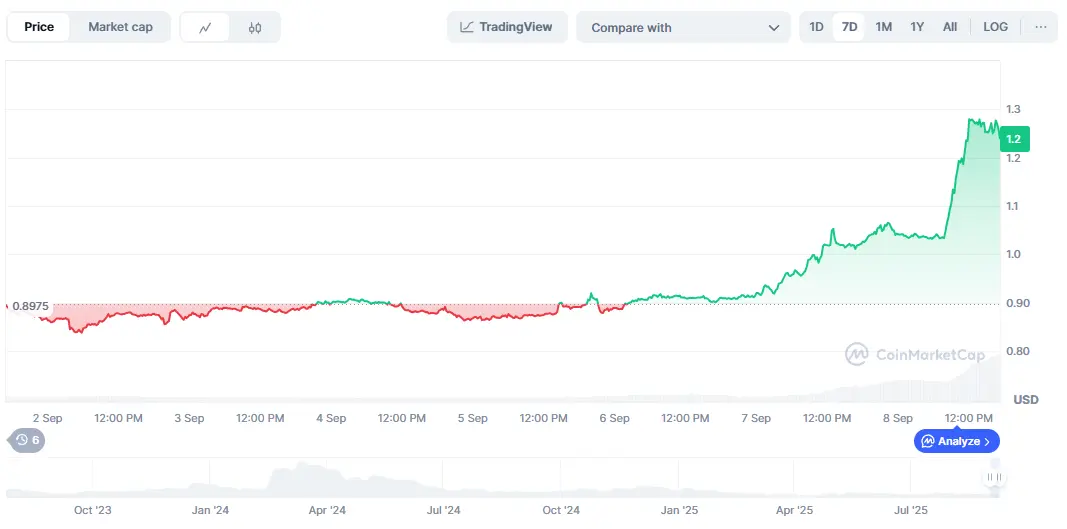
Task: Select the 1M time range
Action: coord(883,27)
